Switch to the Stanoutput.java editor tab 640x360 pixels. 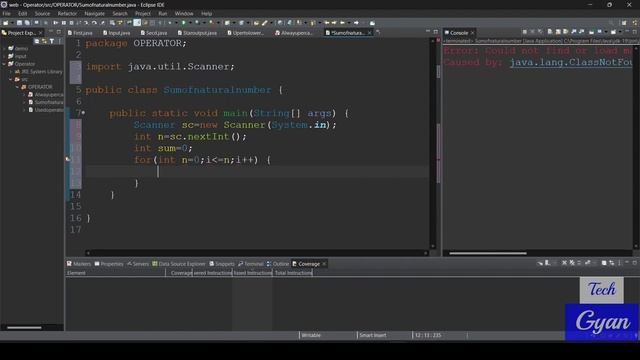click(x=198, y=33)
